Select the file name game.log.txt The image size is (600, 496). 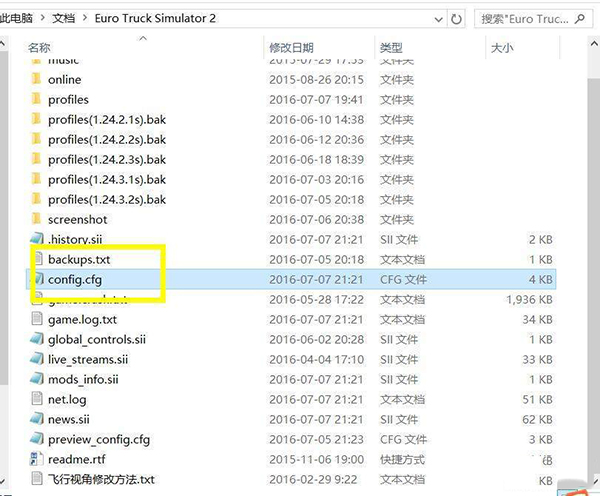(x=82, y=319)
